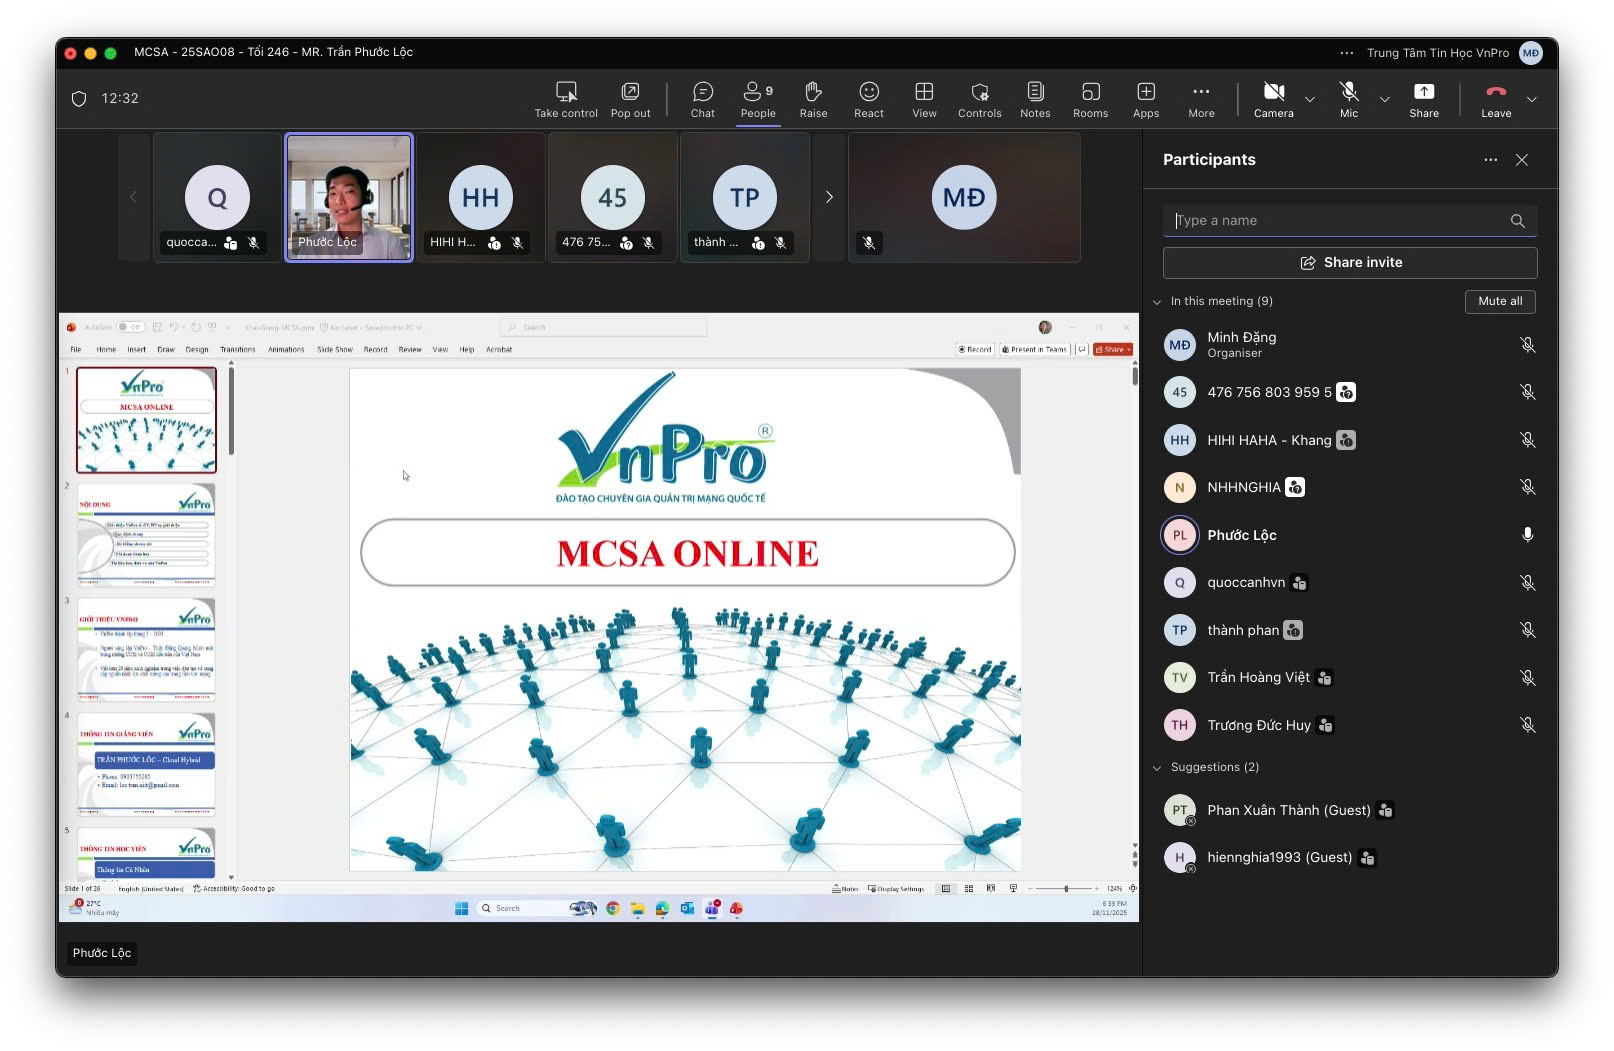
Task: Open the Insert tab in PowerPoint
Action: [137, 350]
